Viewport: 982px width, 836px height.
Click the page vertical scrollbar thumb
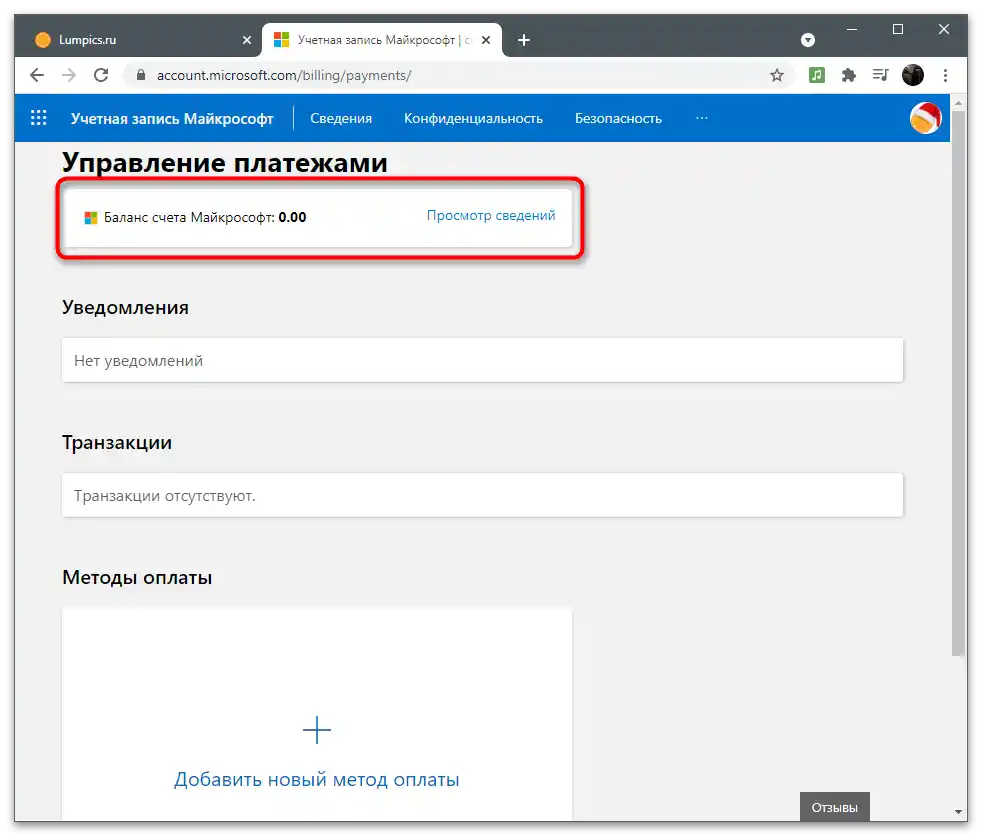point(958,384)
